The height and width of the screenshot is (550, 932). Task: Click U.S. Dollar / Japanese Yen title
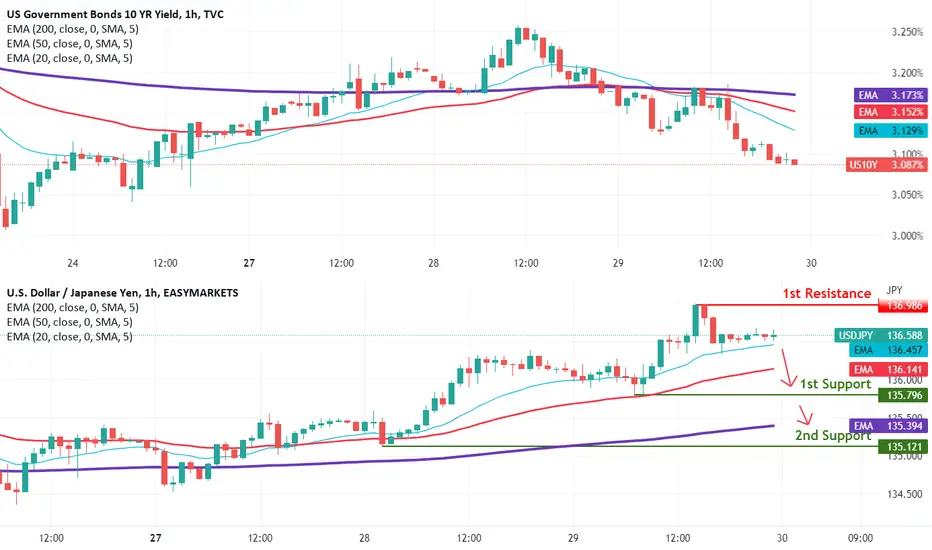122,293
